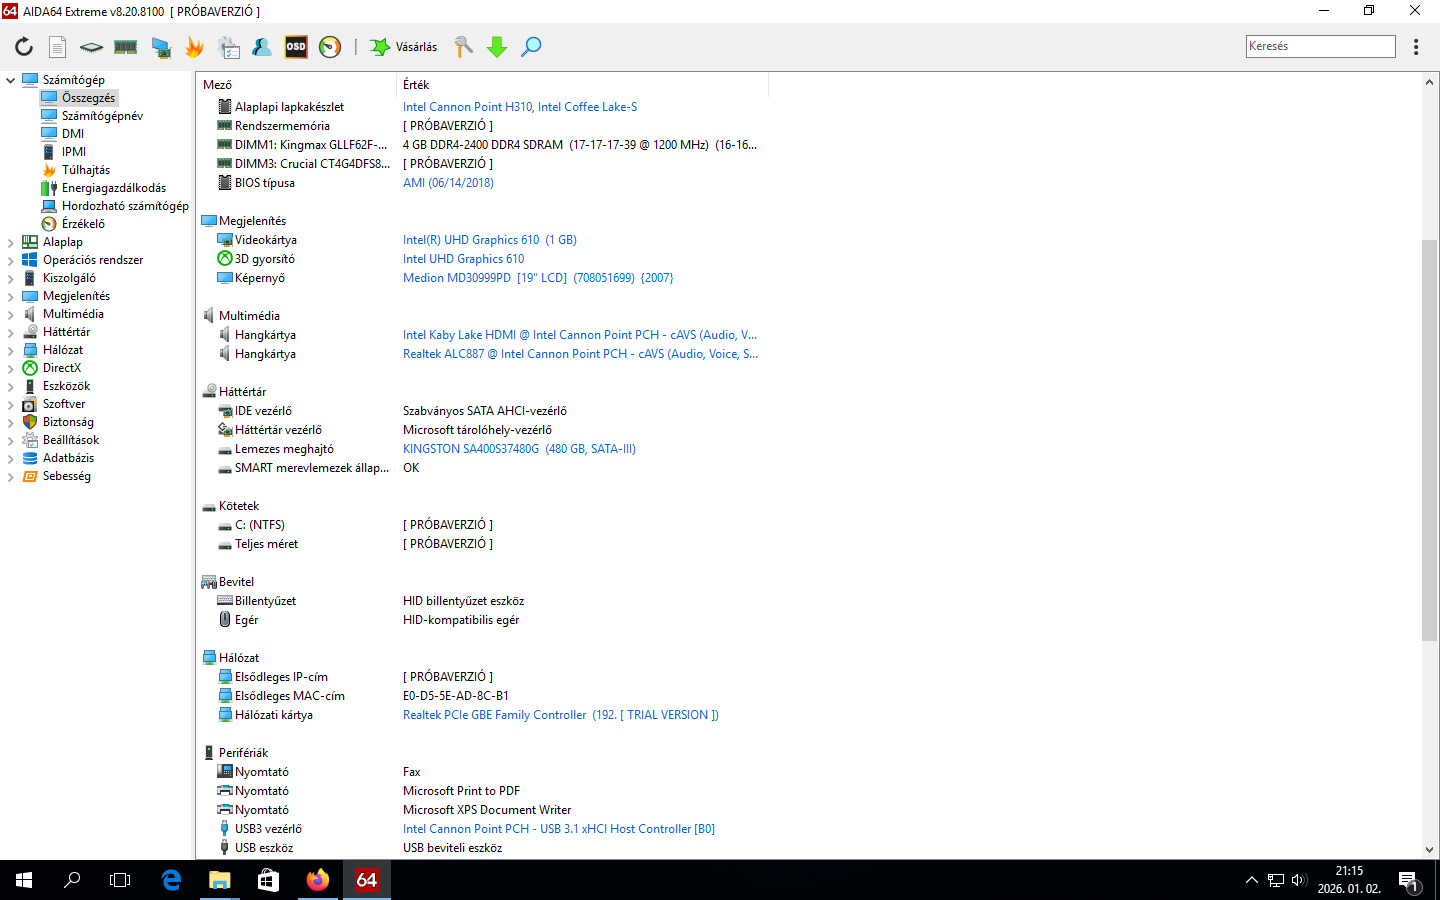1440x900 pixels.
Task: Open the Report document icon
Action: (58, 46)
